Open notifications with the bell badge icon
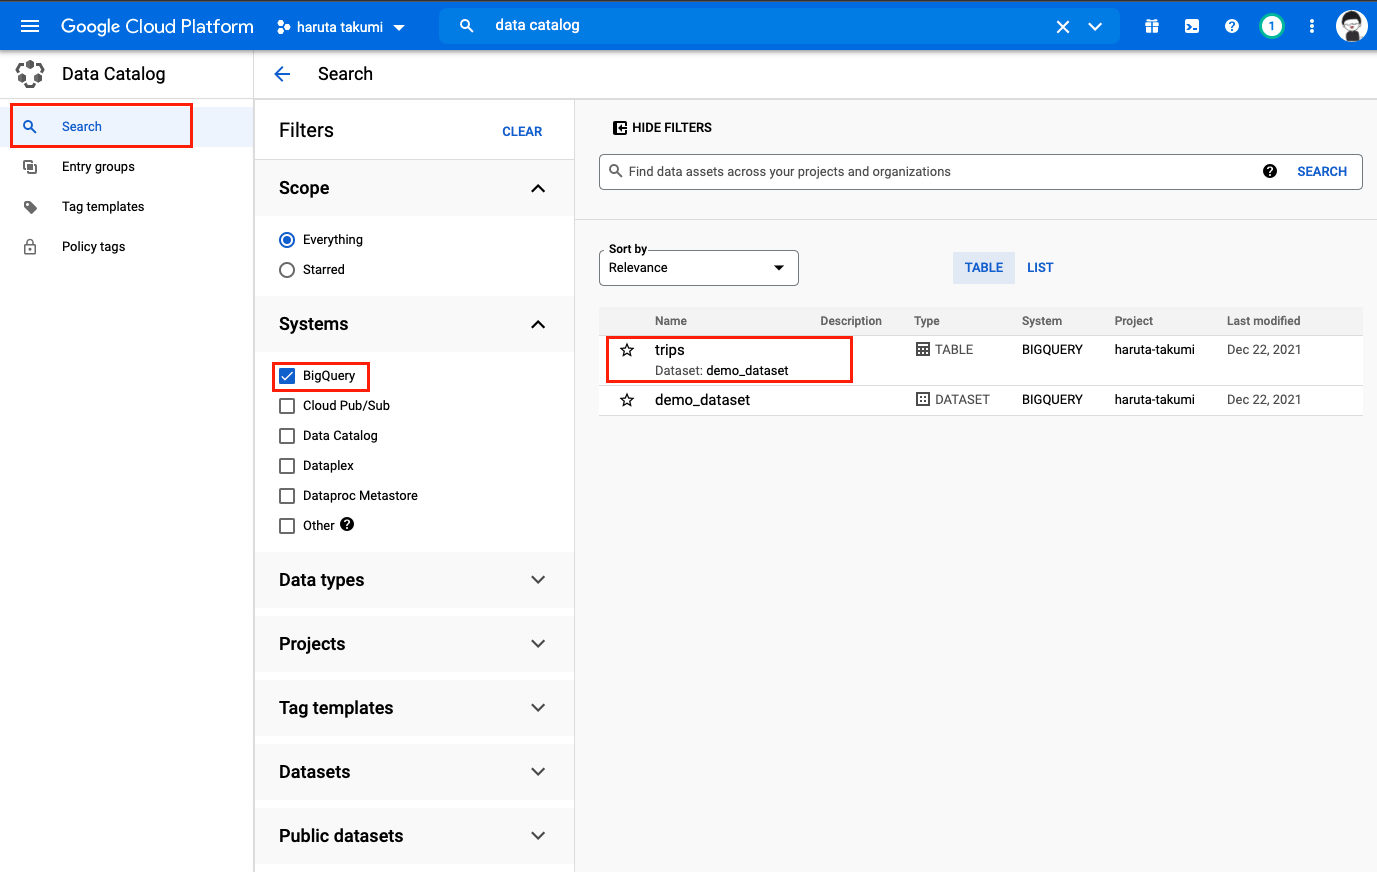This screenshot has width=1377, height=872. pos(1271,26)
